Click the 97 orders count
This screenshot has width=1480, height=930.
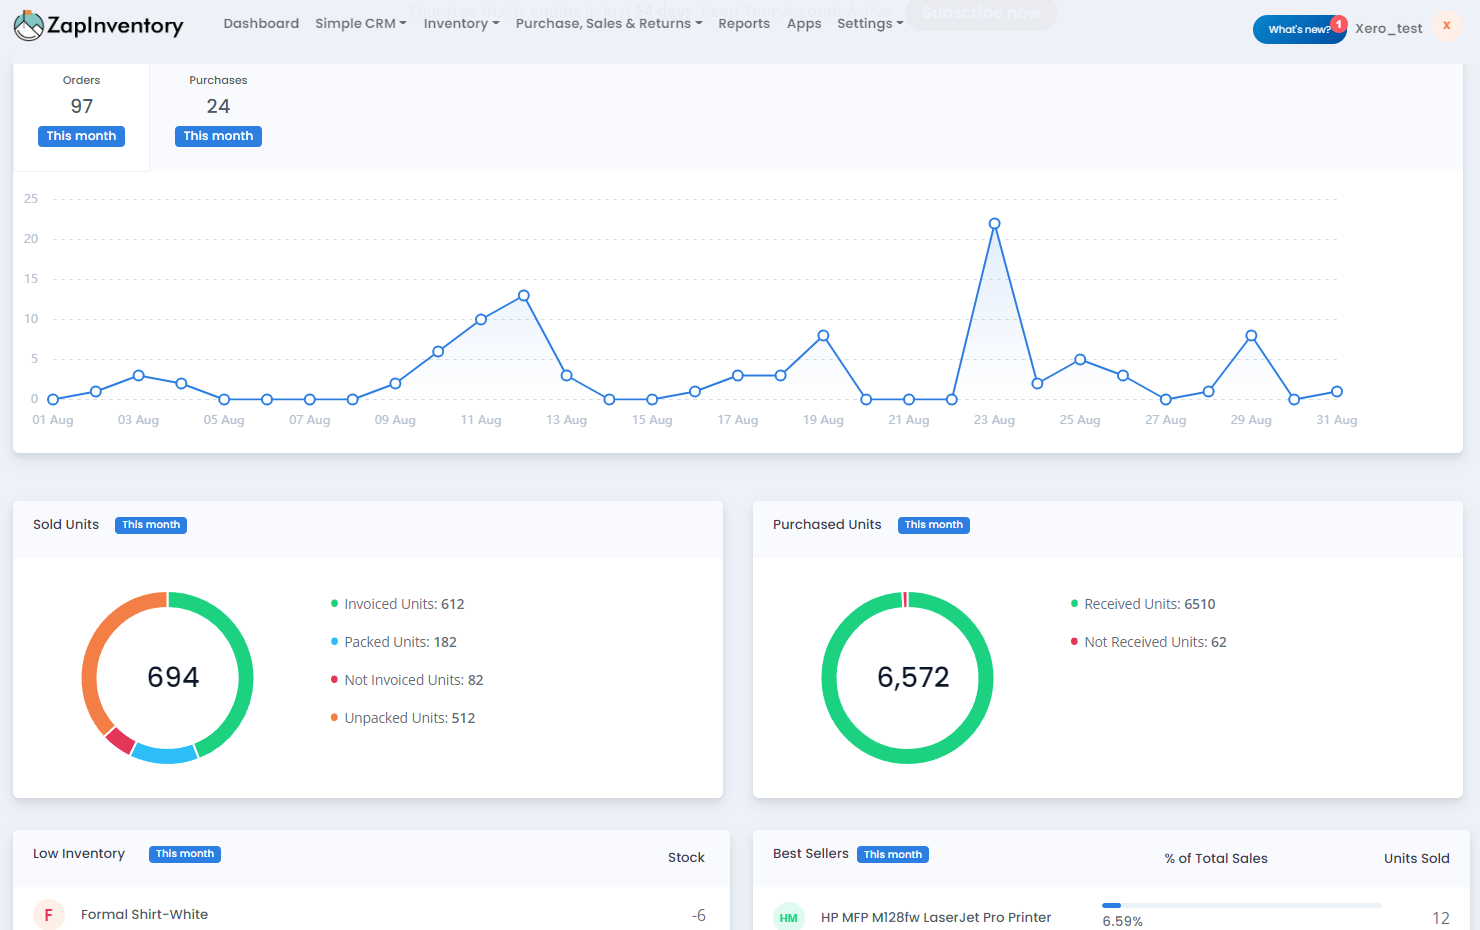82,106
